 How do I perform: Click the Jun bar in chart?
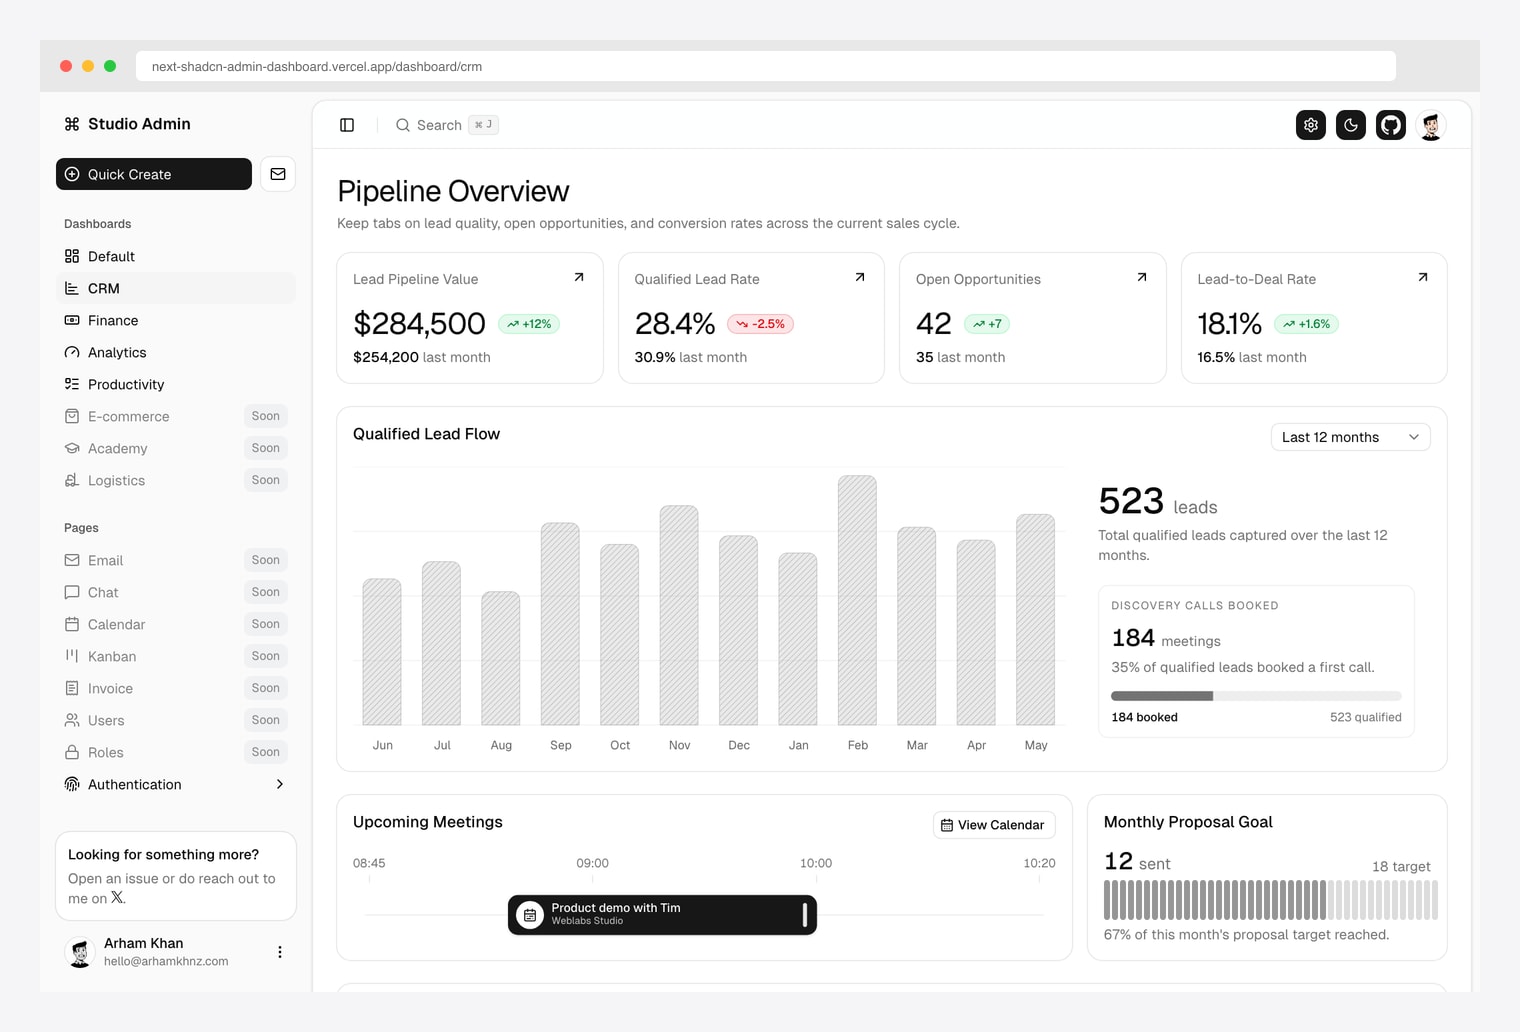[382, 652]
